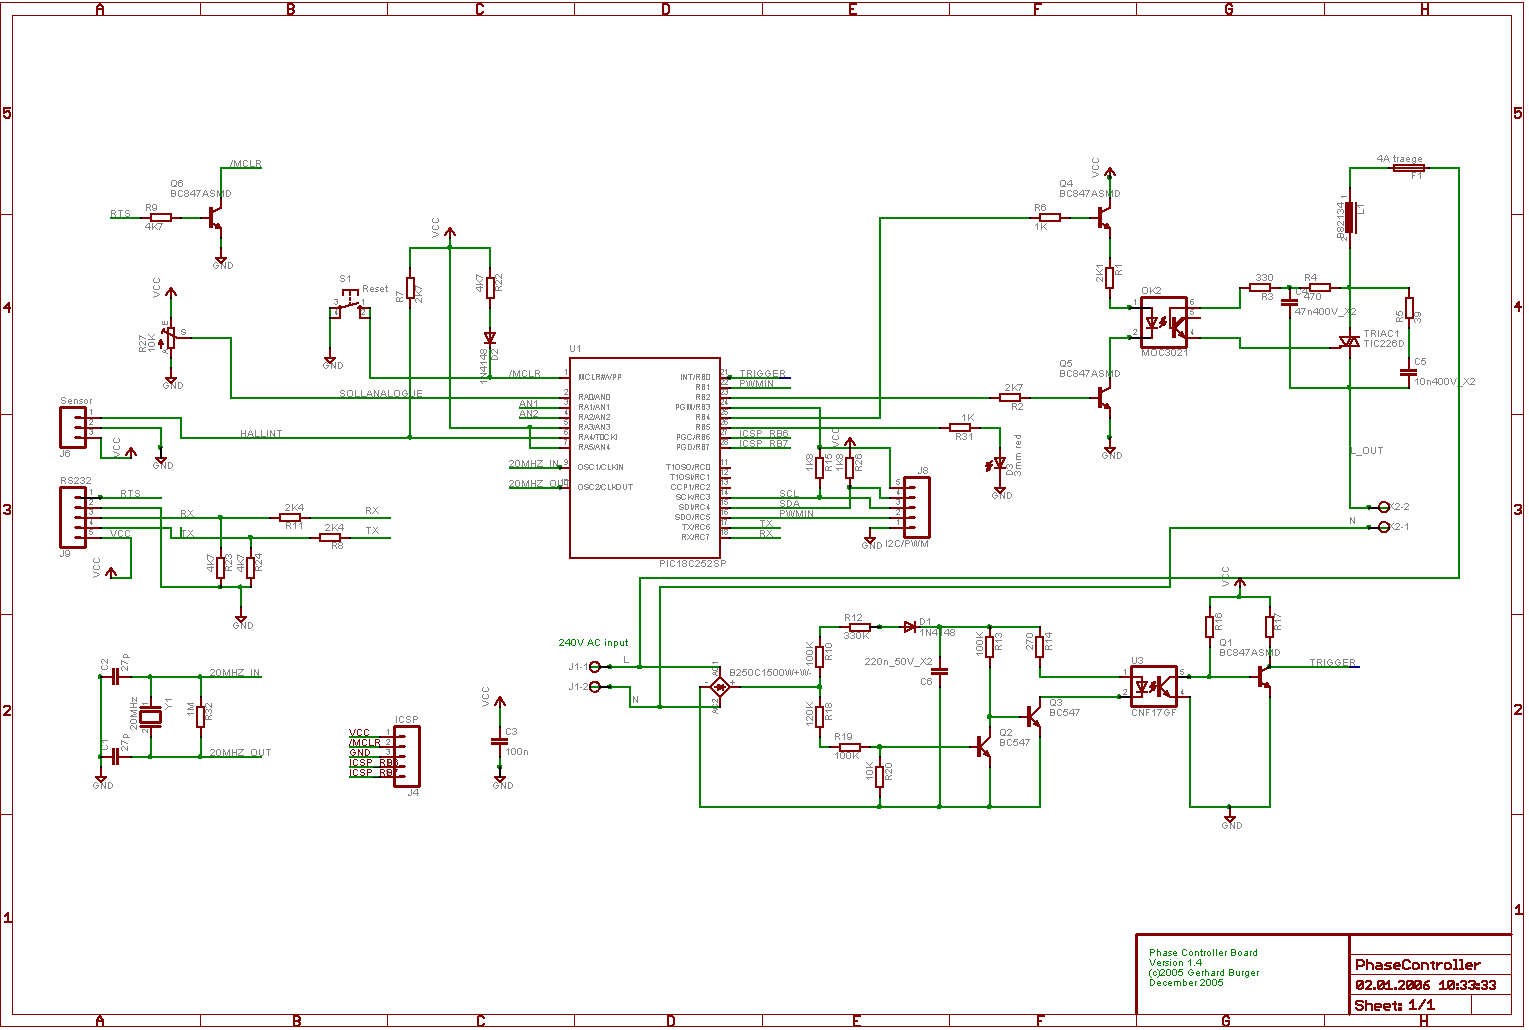Click the TRIAC1 TIC226D triac symbol
This screenshot has height=1030, width=1529.
click(x=1350, y=343)
